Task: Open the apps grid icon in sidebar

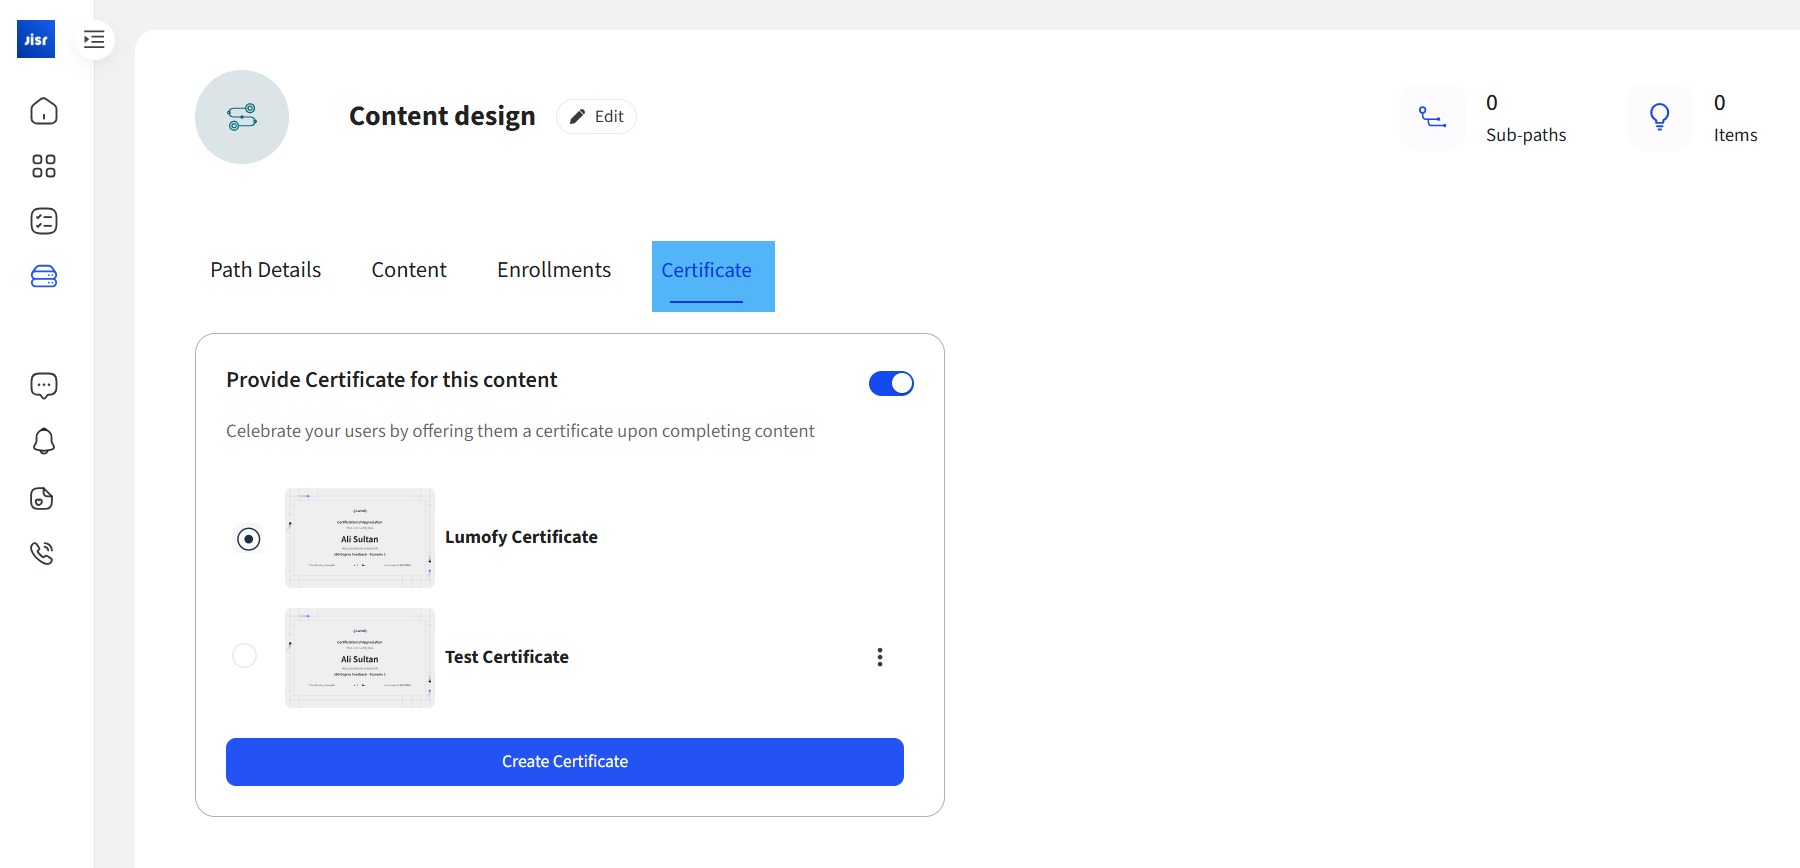Action: tap(44, 166)
